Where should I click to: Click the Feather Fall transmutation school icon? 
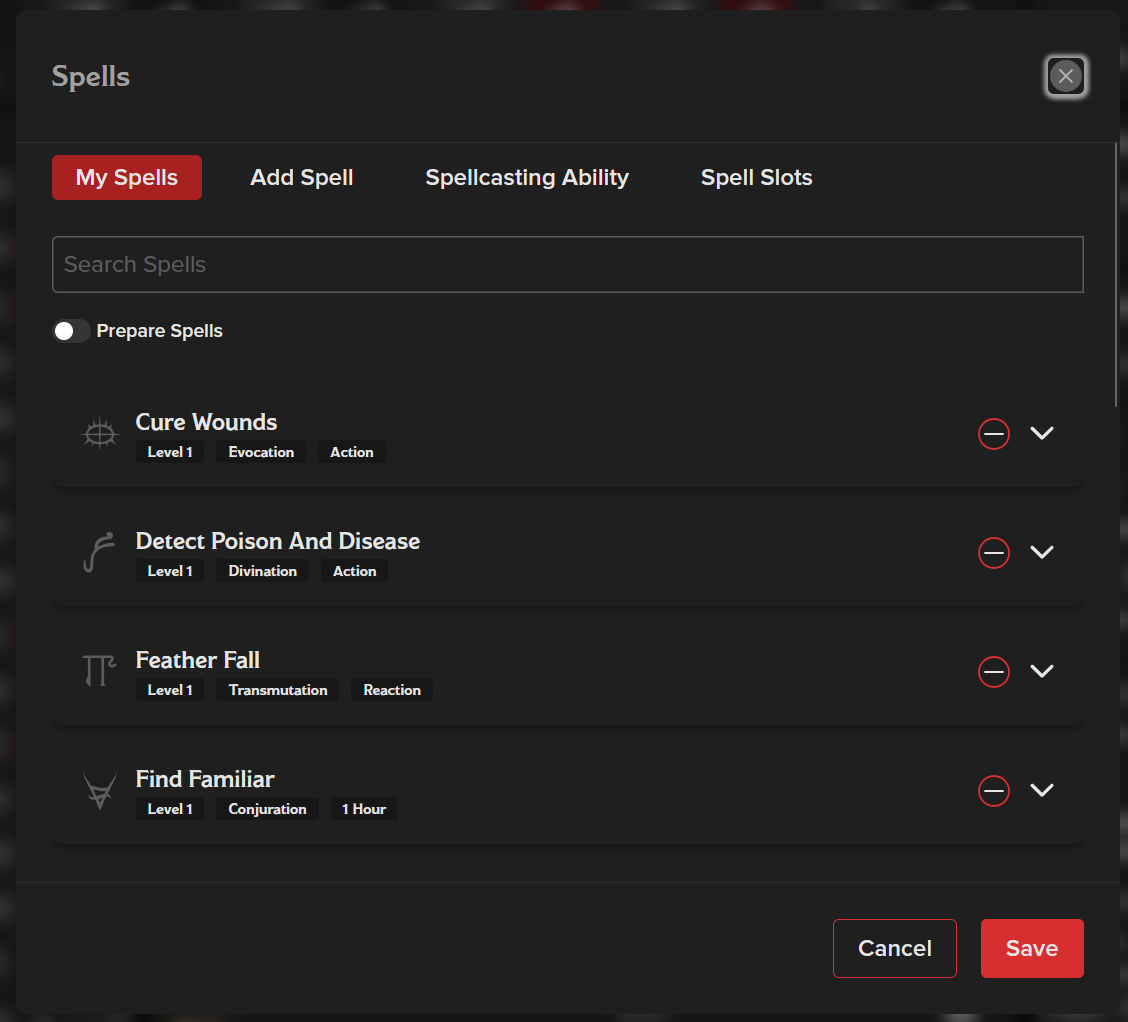pos(98,672)
